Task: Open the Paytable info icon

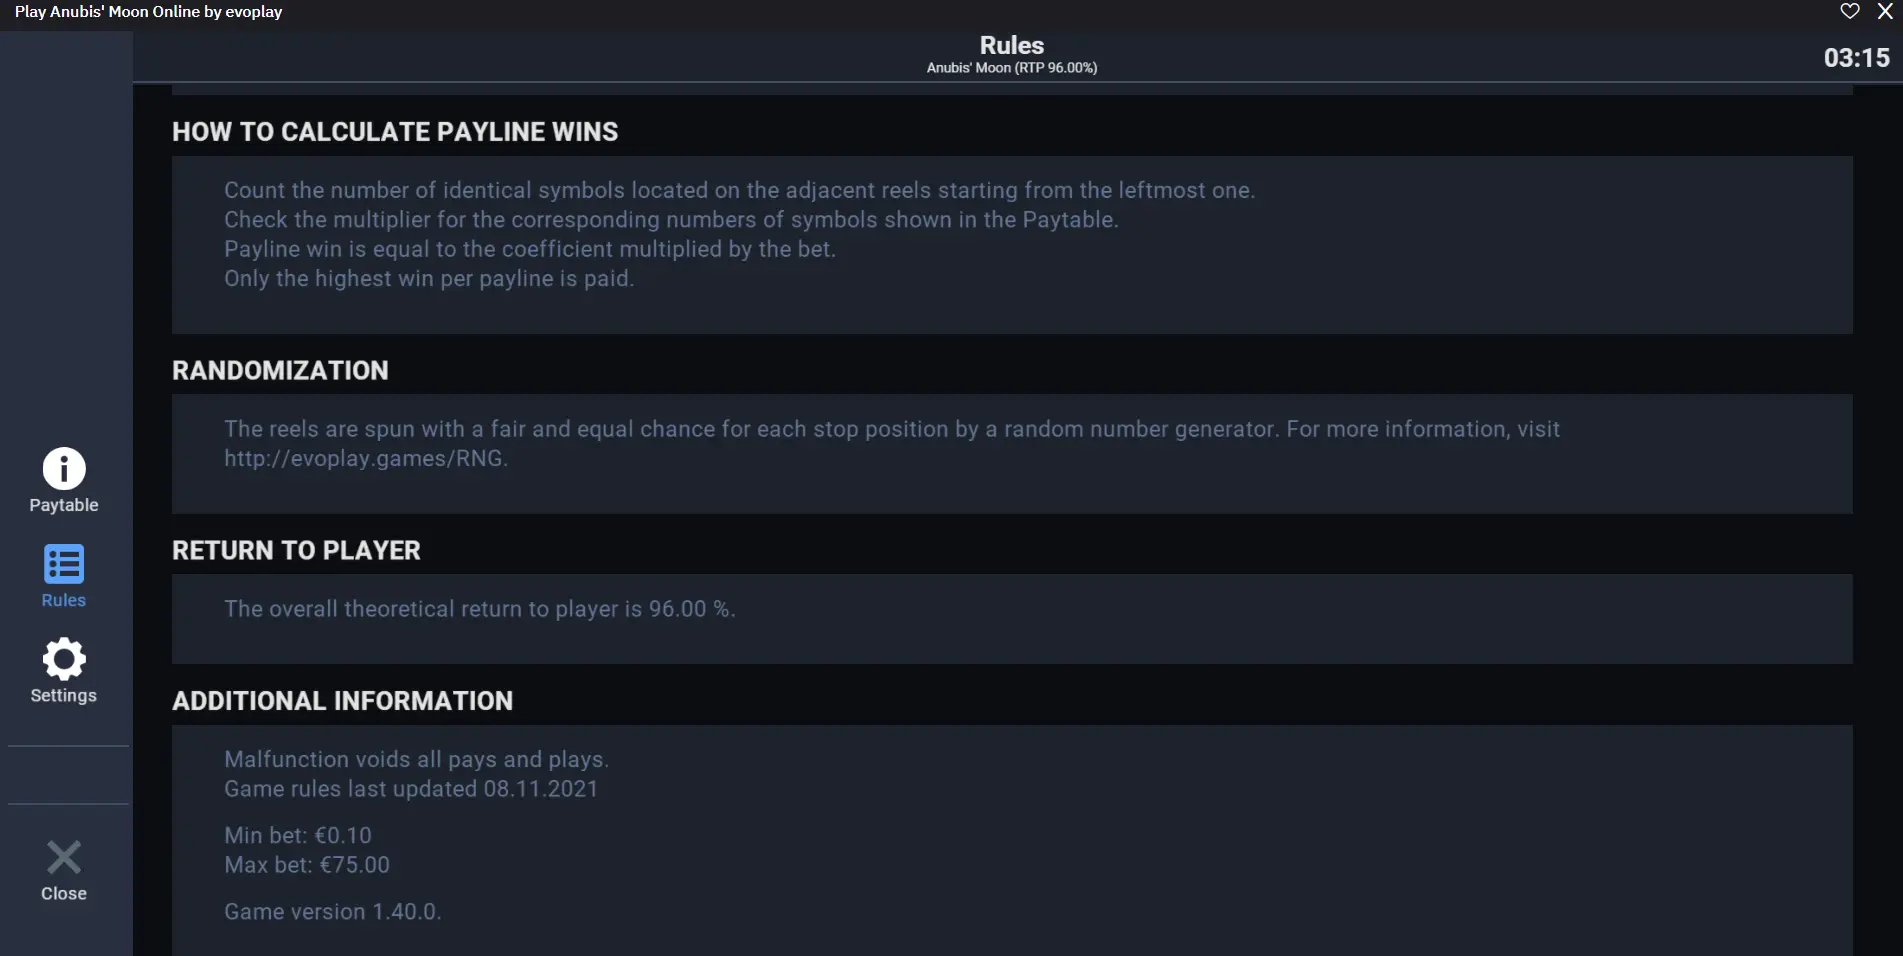Action: coord(64,468)
